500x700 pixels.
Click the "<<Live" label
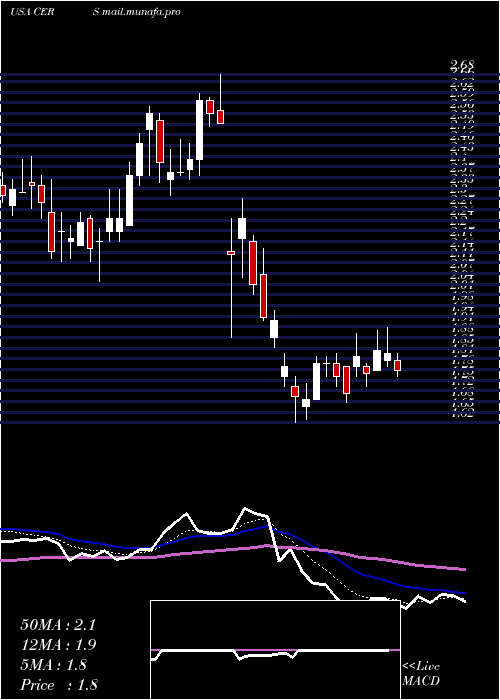coord(421,667)
